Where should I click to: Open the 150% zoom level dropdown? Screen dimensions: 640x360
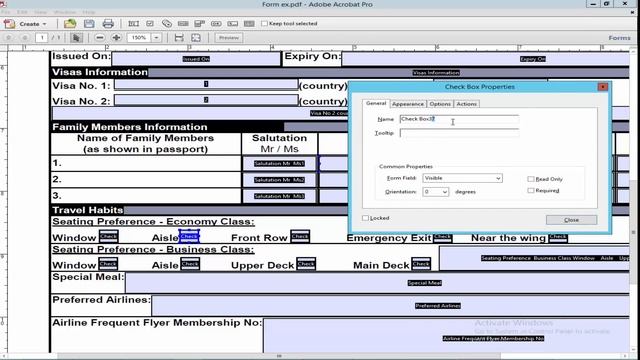pos(156,38)
